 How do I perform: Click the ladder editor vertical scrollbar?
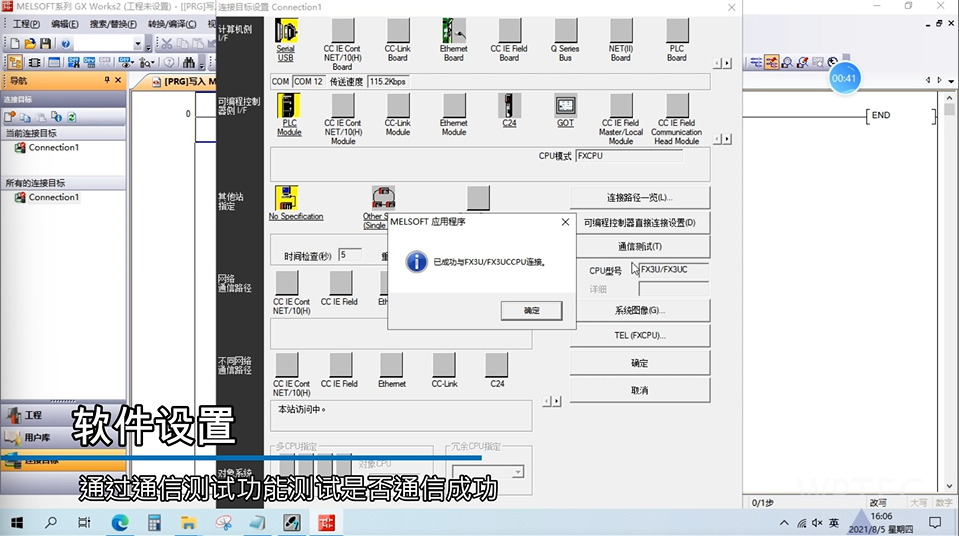949,292
